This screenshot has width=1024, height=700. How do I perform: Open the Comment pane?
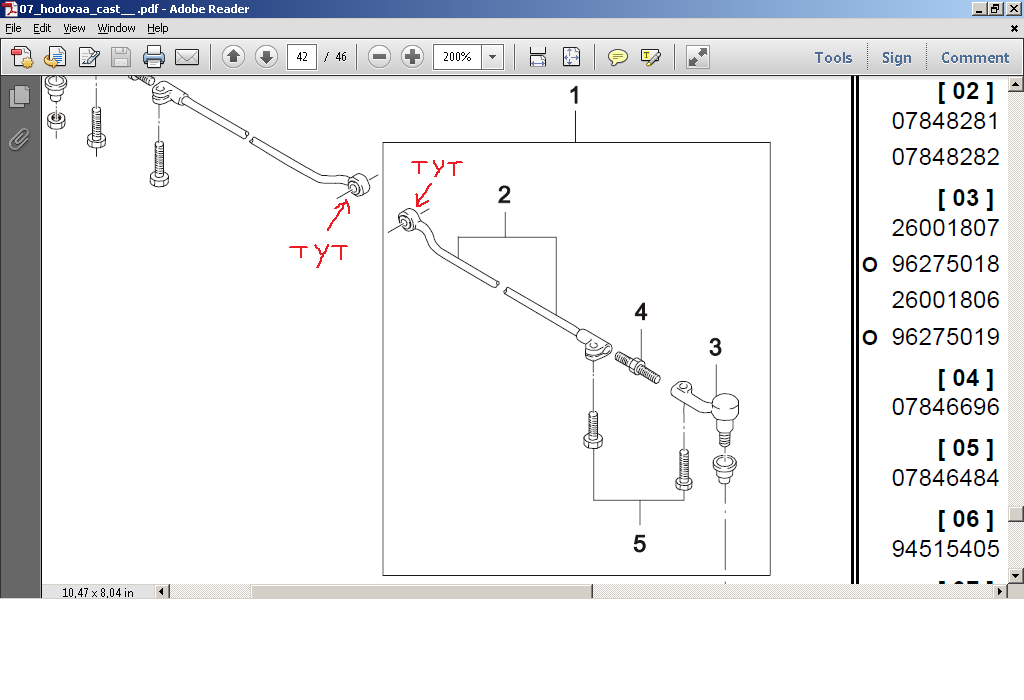click(x=975, y=57)
